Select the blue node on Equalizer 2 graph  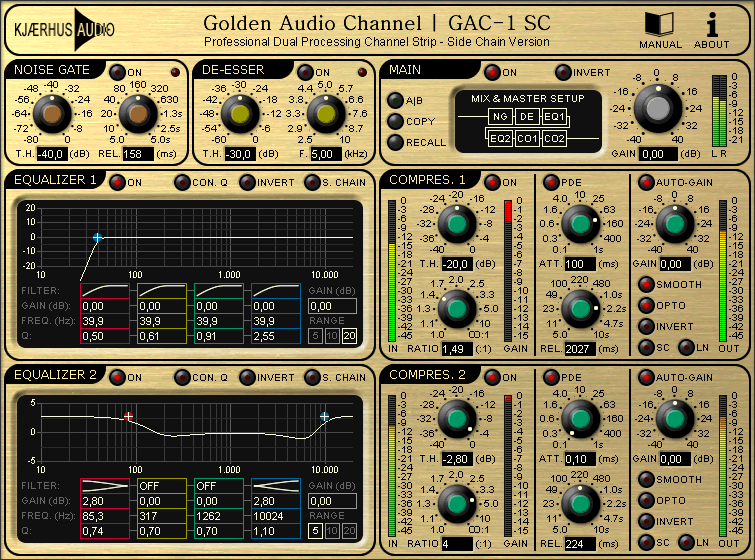point(325,417)
